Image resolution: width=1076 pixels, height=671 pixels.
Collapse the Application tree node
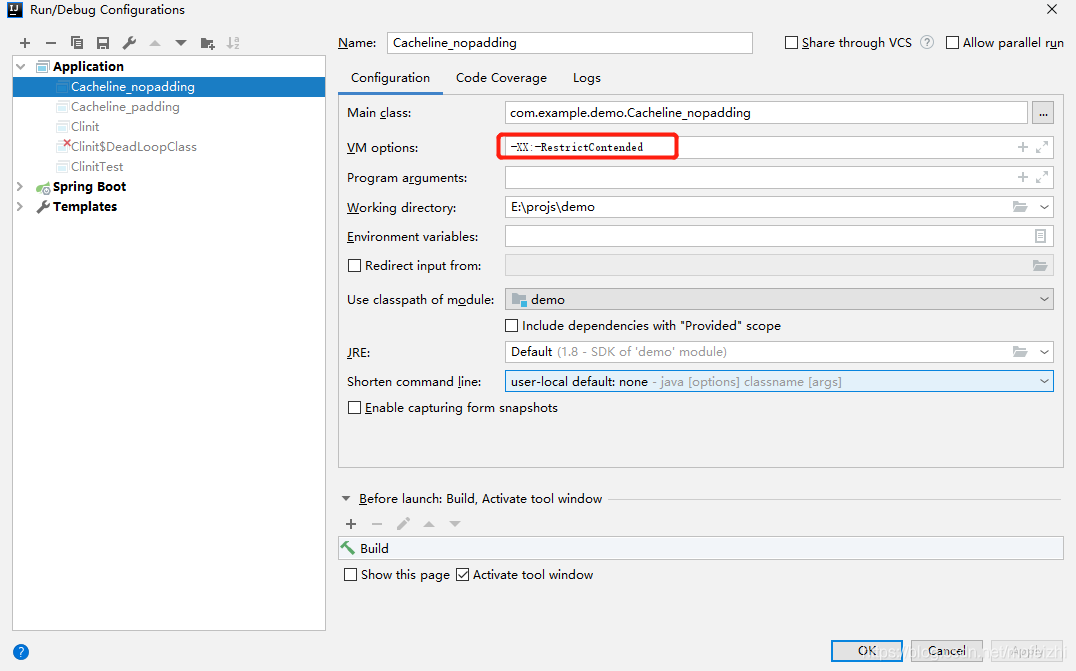[21, 67]
